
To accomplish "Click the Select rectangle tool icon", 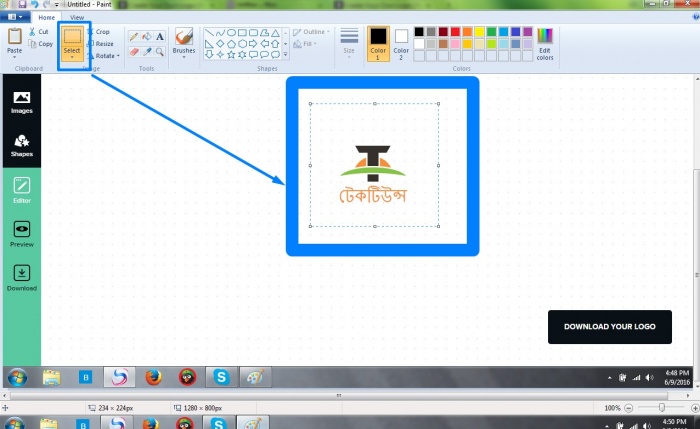I will click(72, 37).
